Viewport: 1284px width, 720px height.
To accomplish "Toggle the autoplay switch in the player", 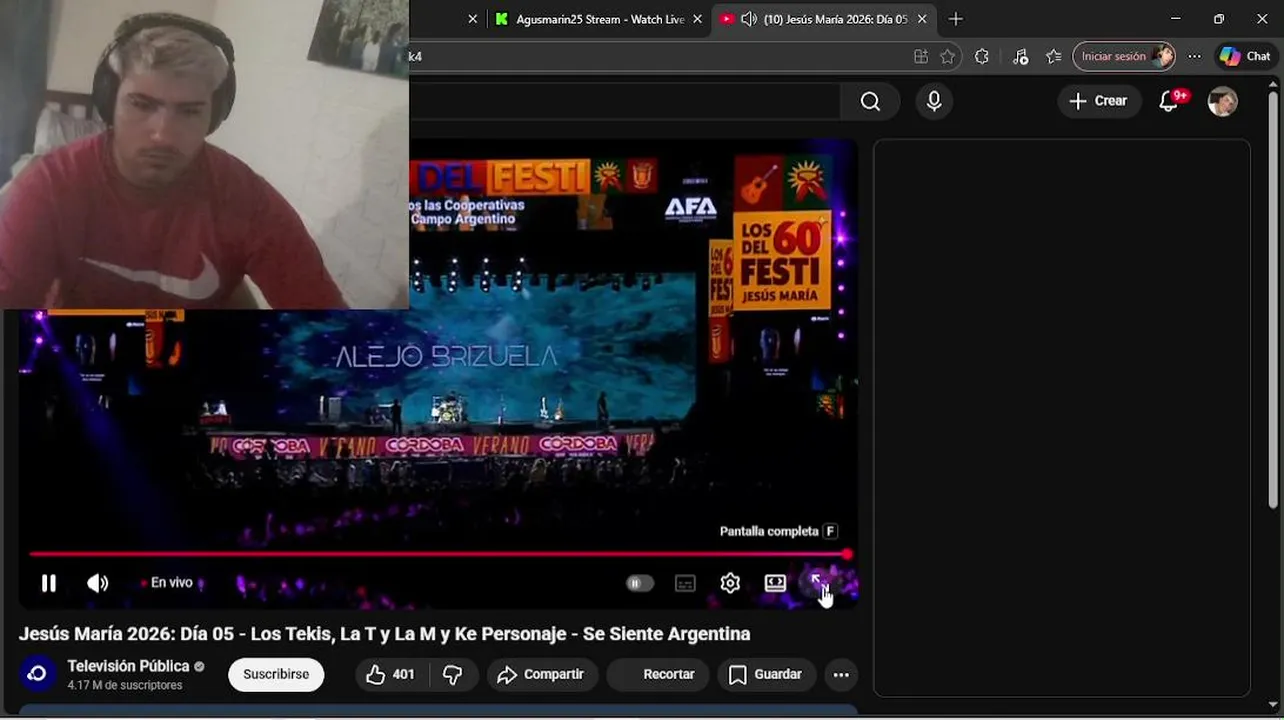I will tap(640, 583).
